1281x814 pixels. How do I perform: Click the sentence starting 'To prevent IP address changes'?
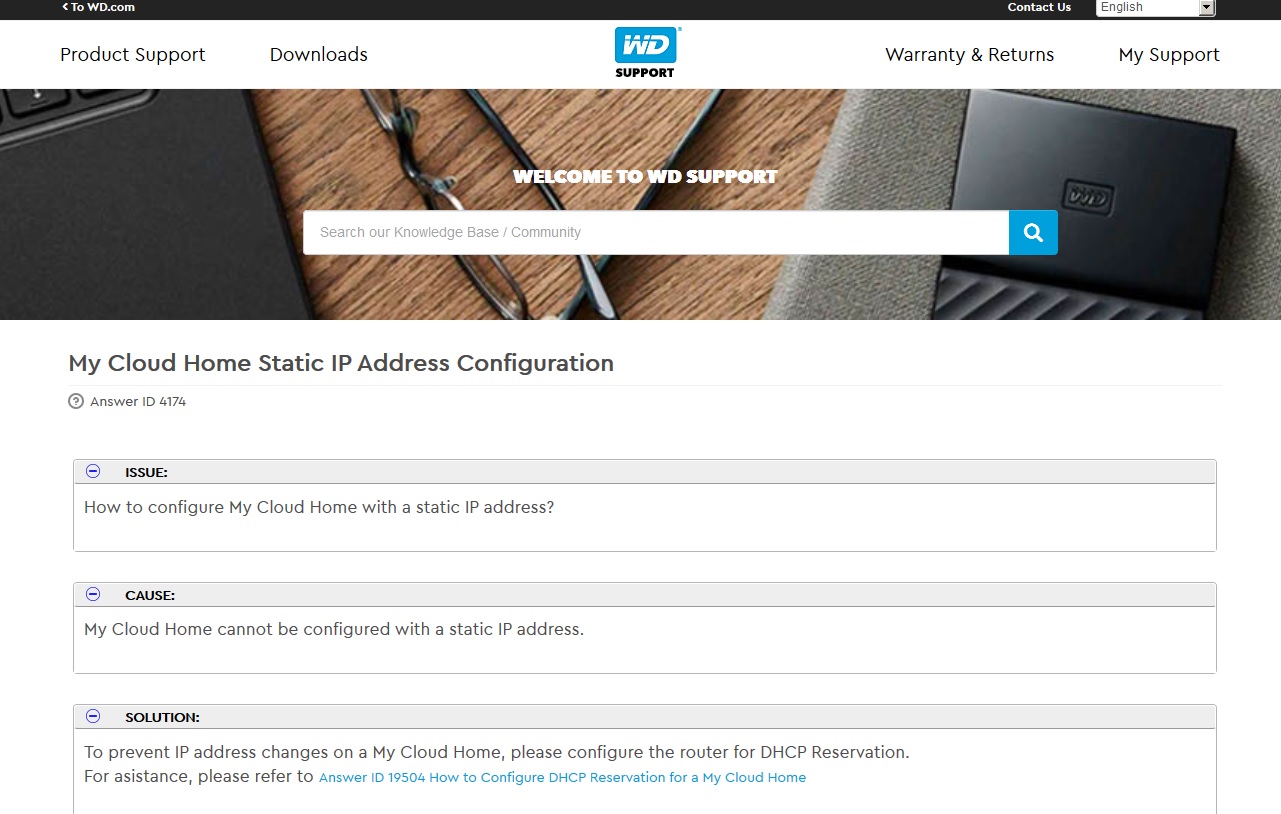tap(497, 752)
